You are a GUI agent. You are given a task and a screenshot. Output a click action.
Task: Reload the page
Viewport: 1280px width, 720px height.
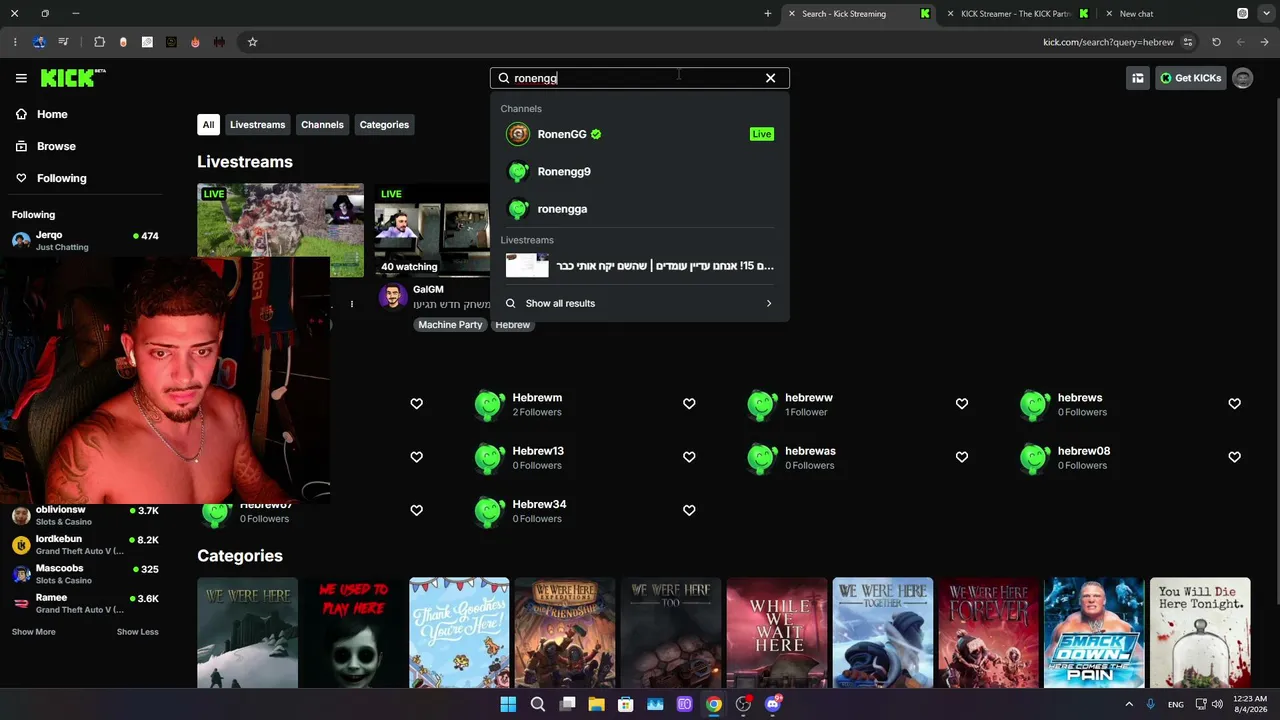[x=1216, y=42]
